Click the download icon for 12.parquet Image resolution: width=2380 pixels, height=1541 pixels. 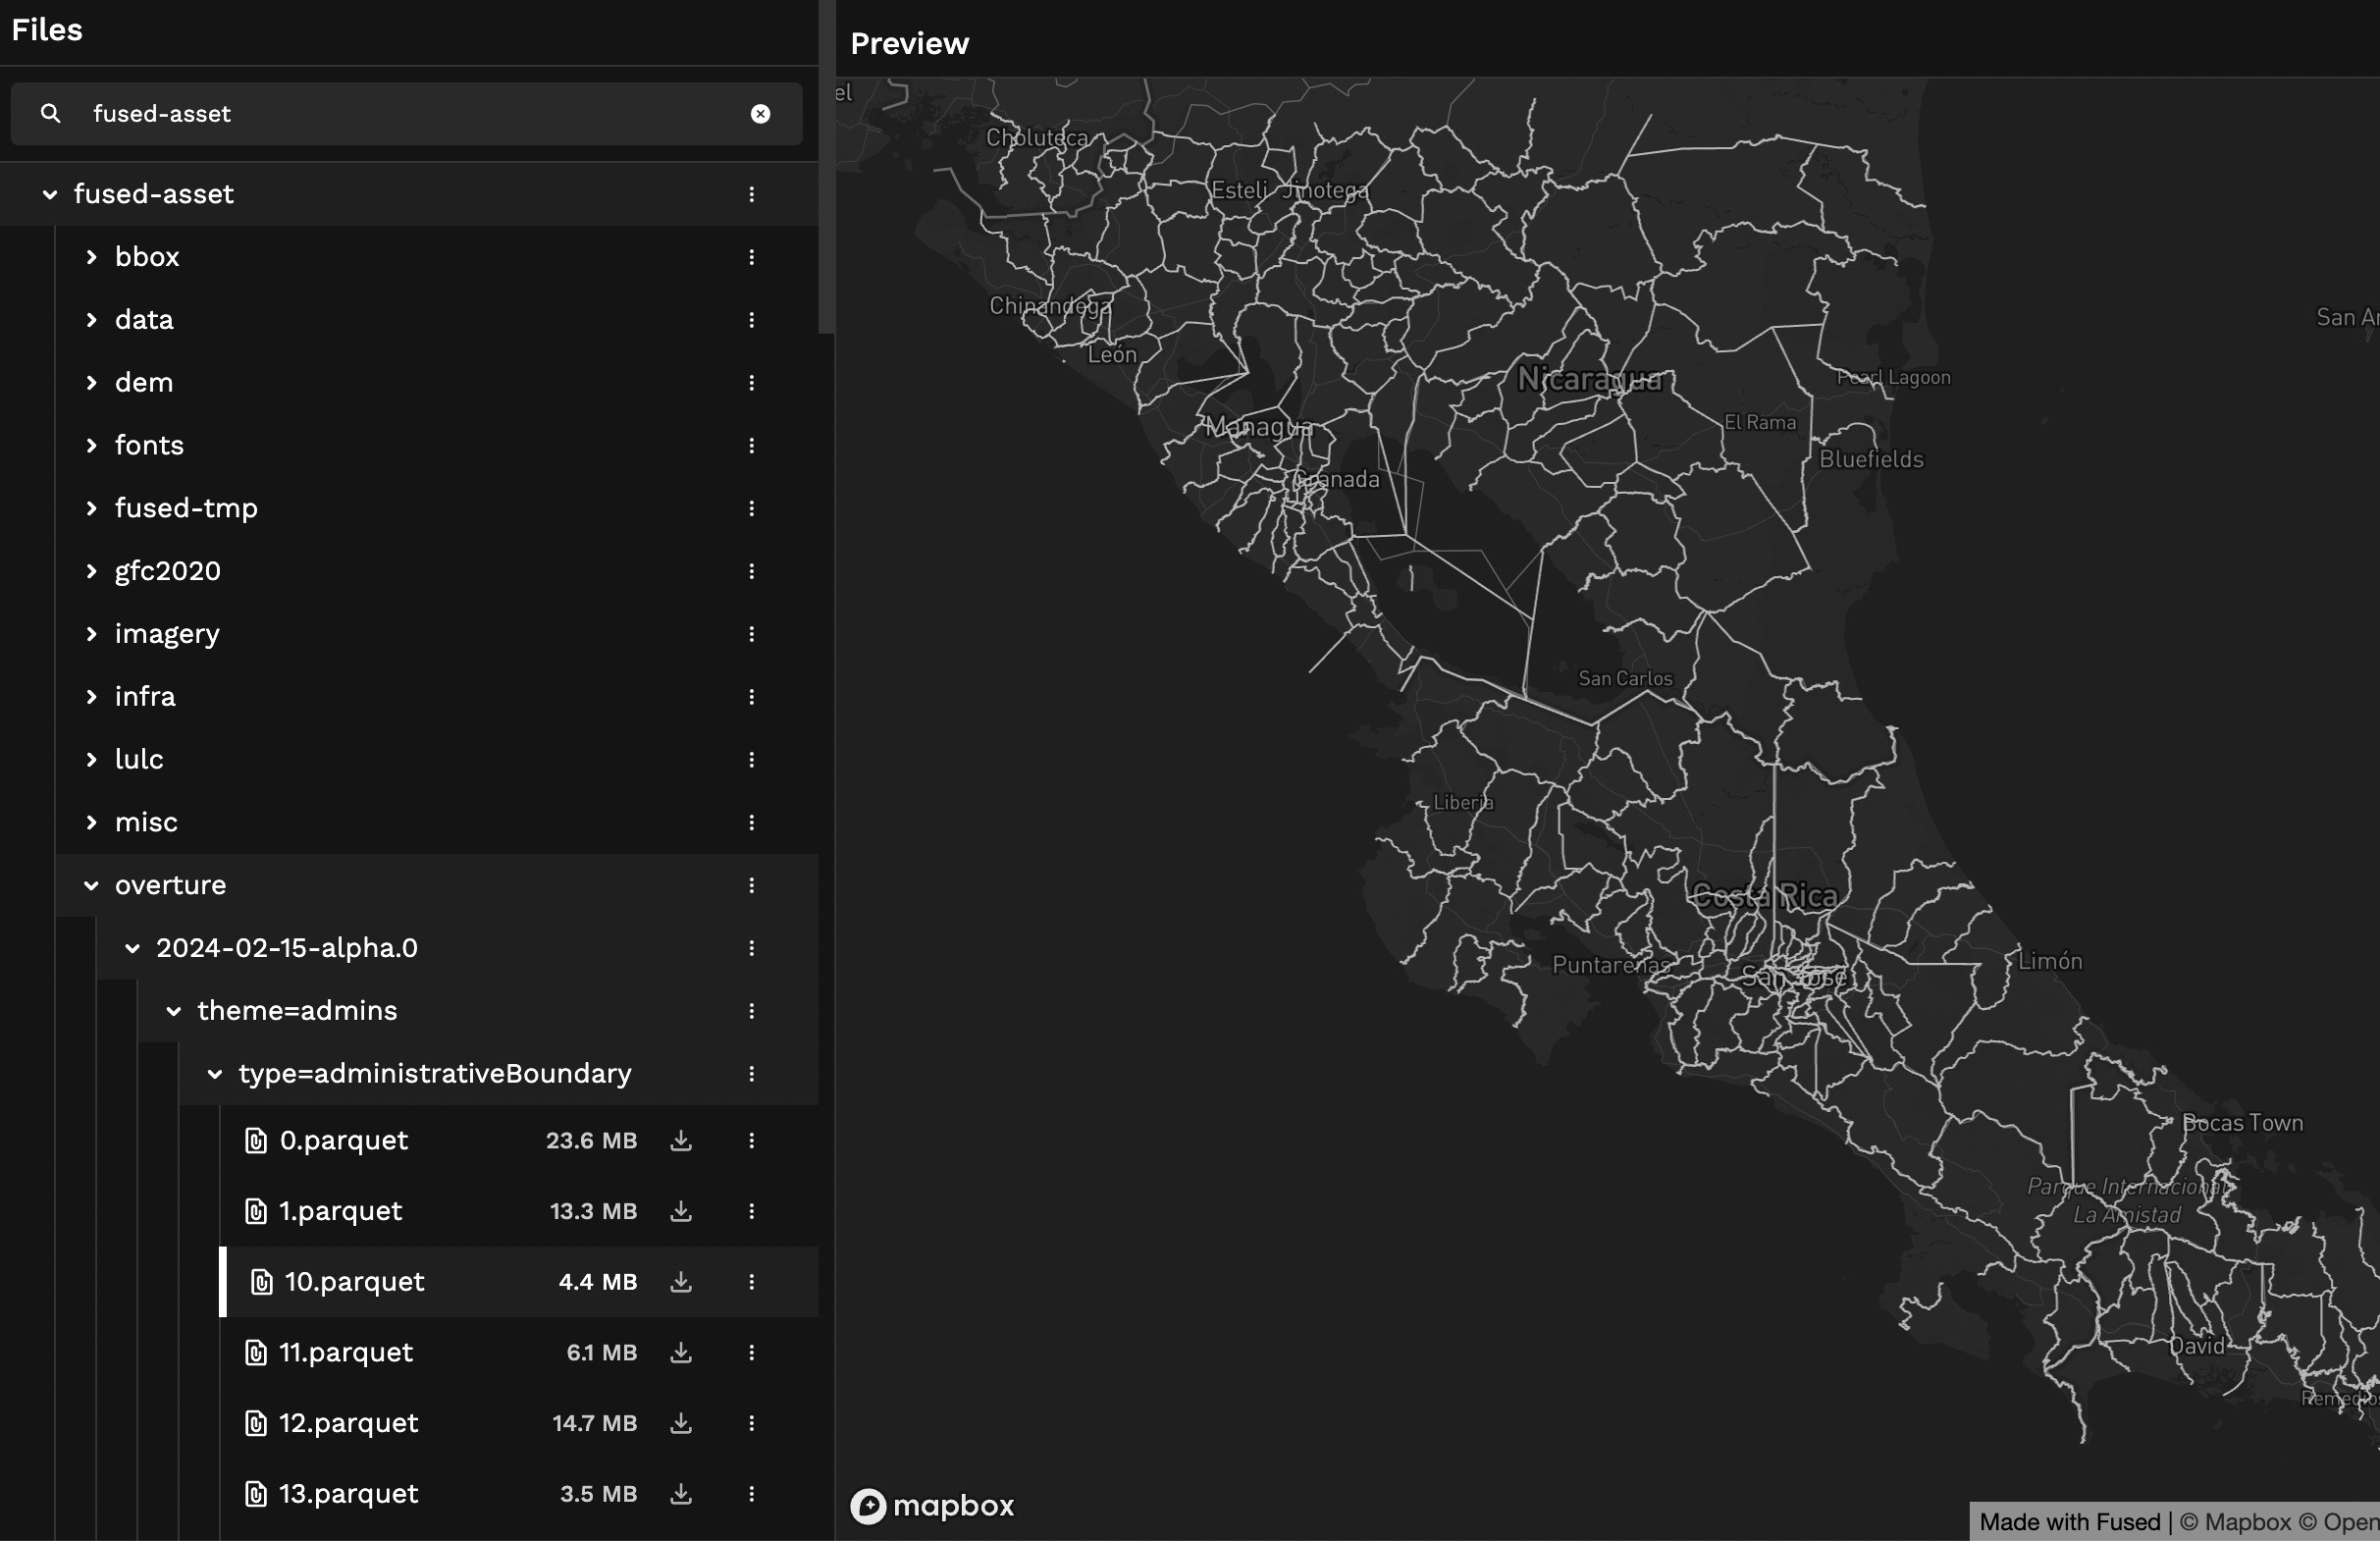coord(682,1423)
